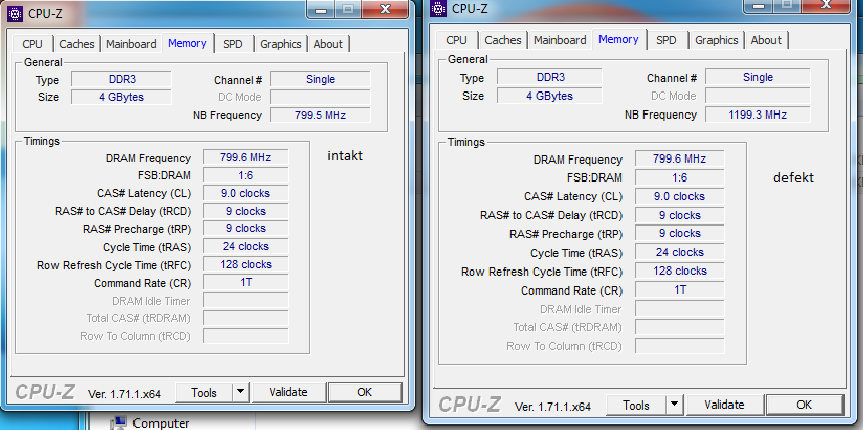Switch to Graphics tab in right CPU-Z window
The width and height of the screenshot is (863, 430).
click(x=717, y=40)
